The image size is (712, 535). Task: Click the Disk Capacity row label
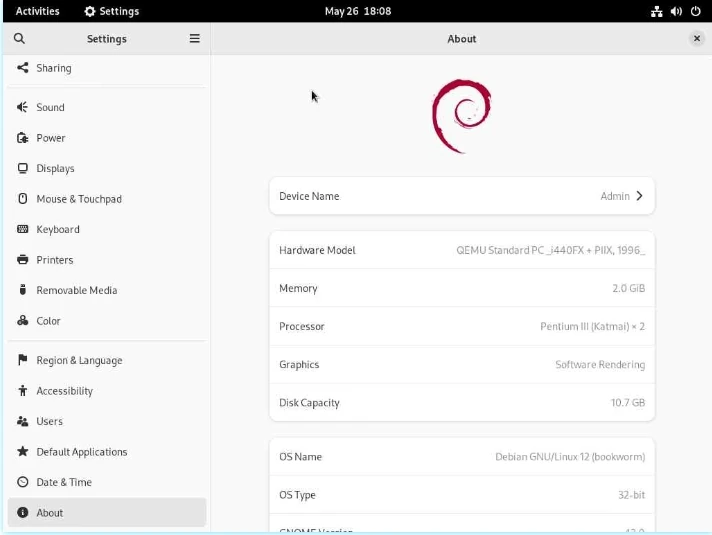pyautogui.click(x=309, y=403)
